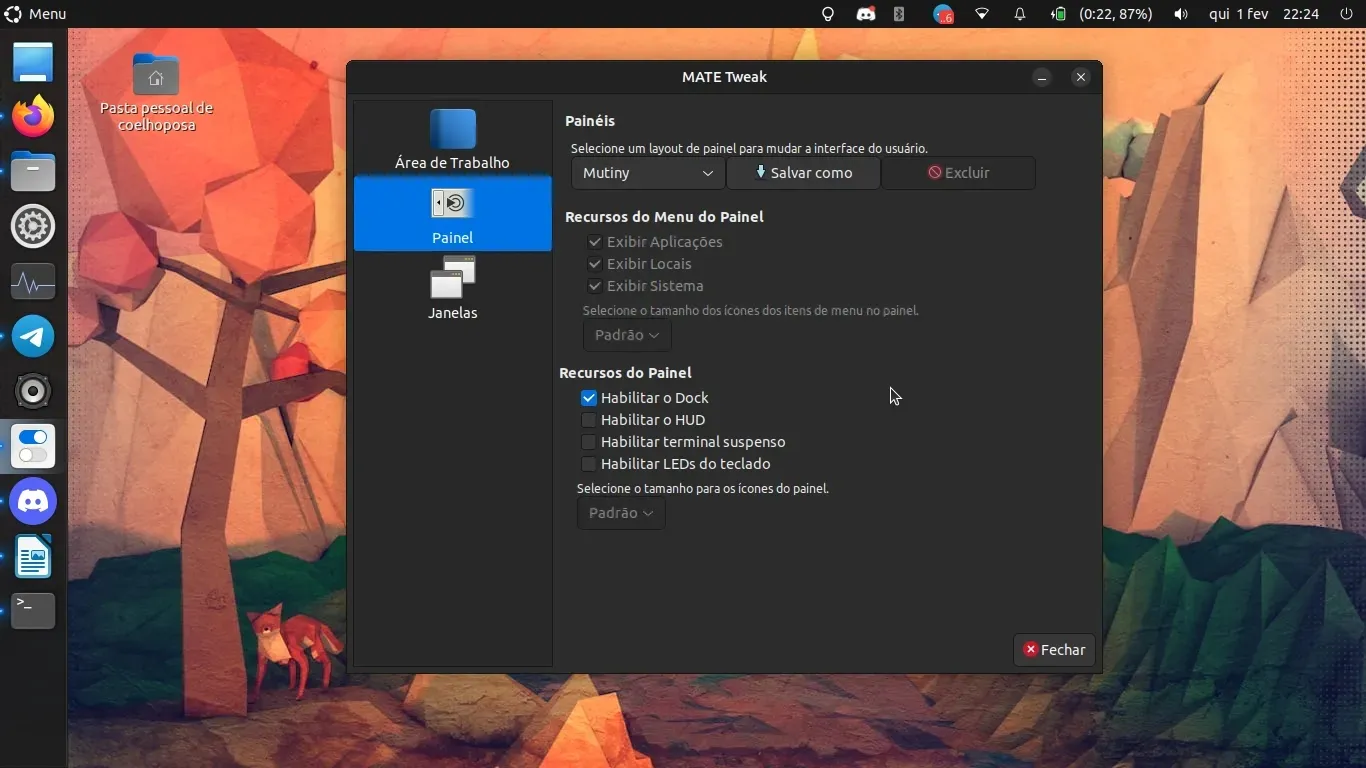The image size is (1366, 768).
Task: Open the notifications bell icon
Action: coord(1020,14)
